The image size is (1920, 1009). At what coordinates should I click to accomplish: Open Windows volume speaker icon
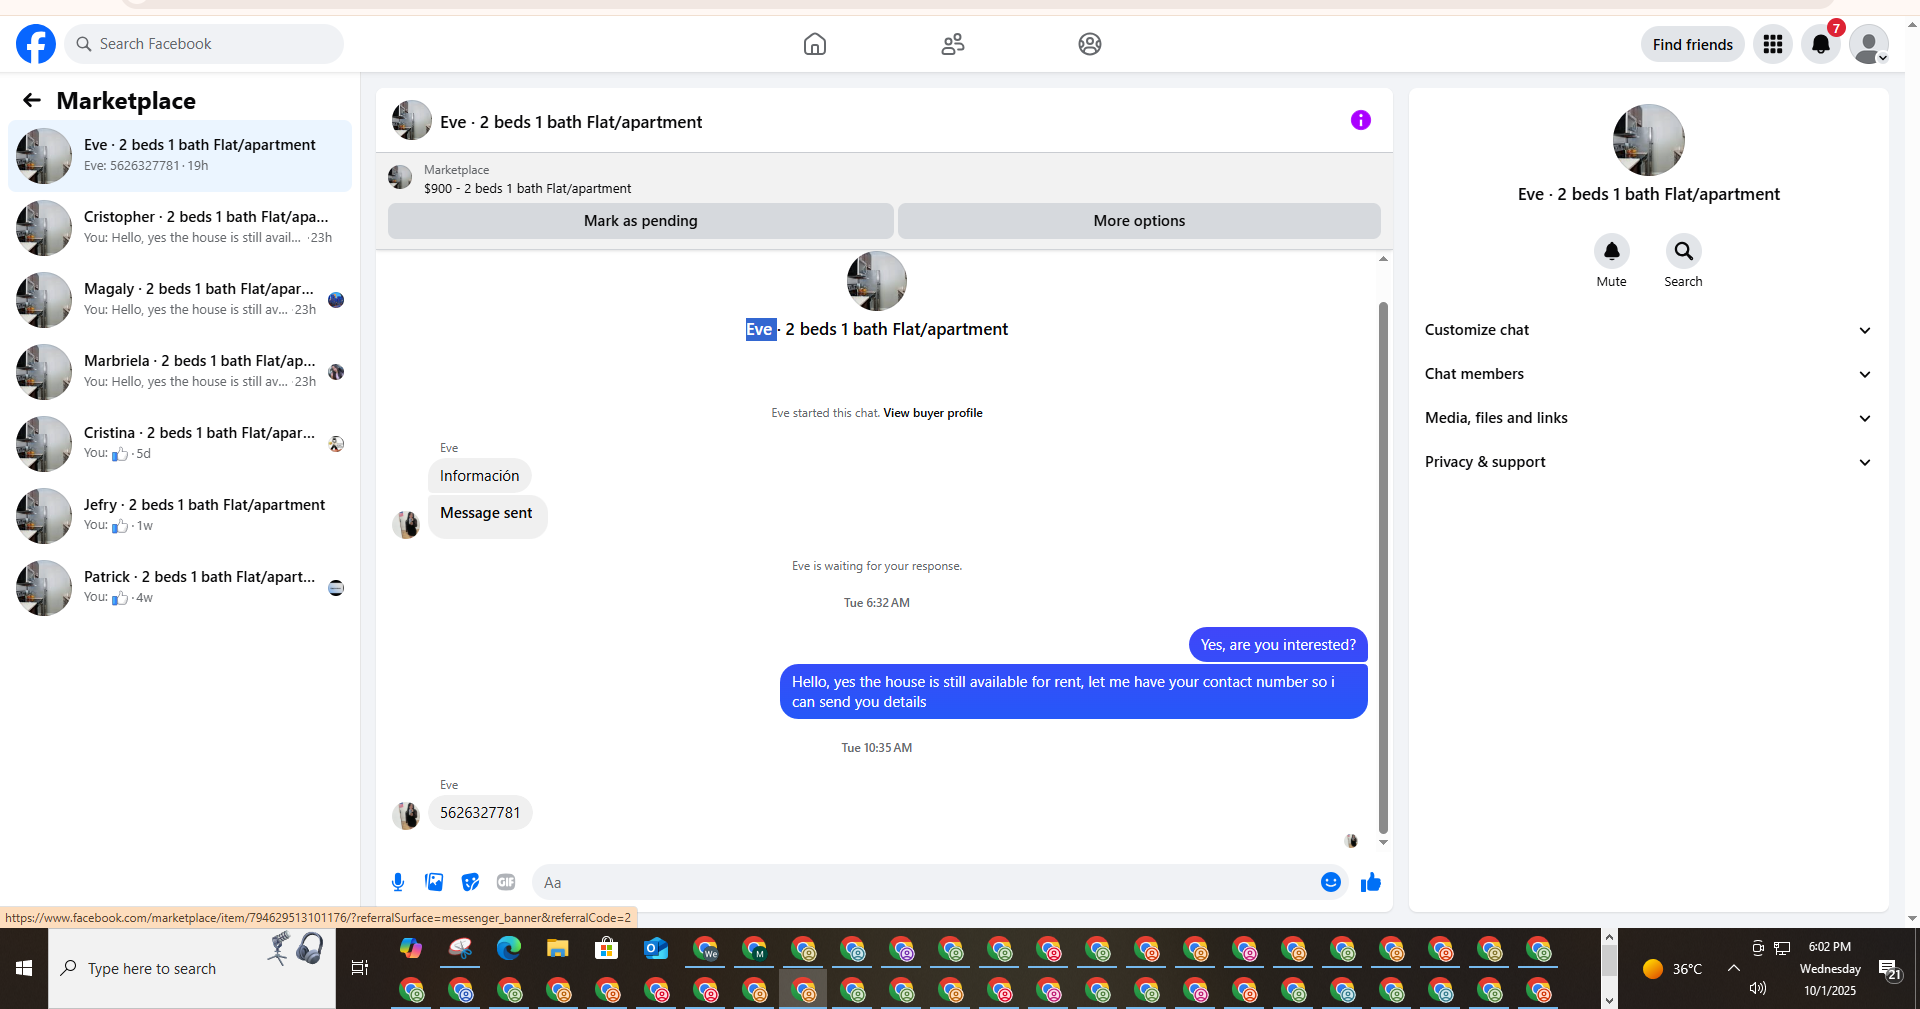(1758, 988)
